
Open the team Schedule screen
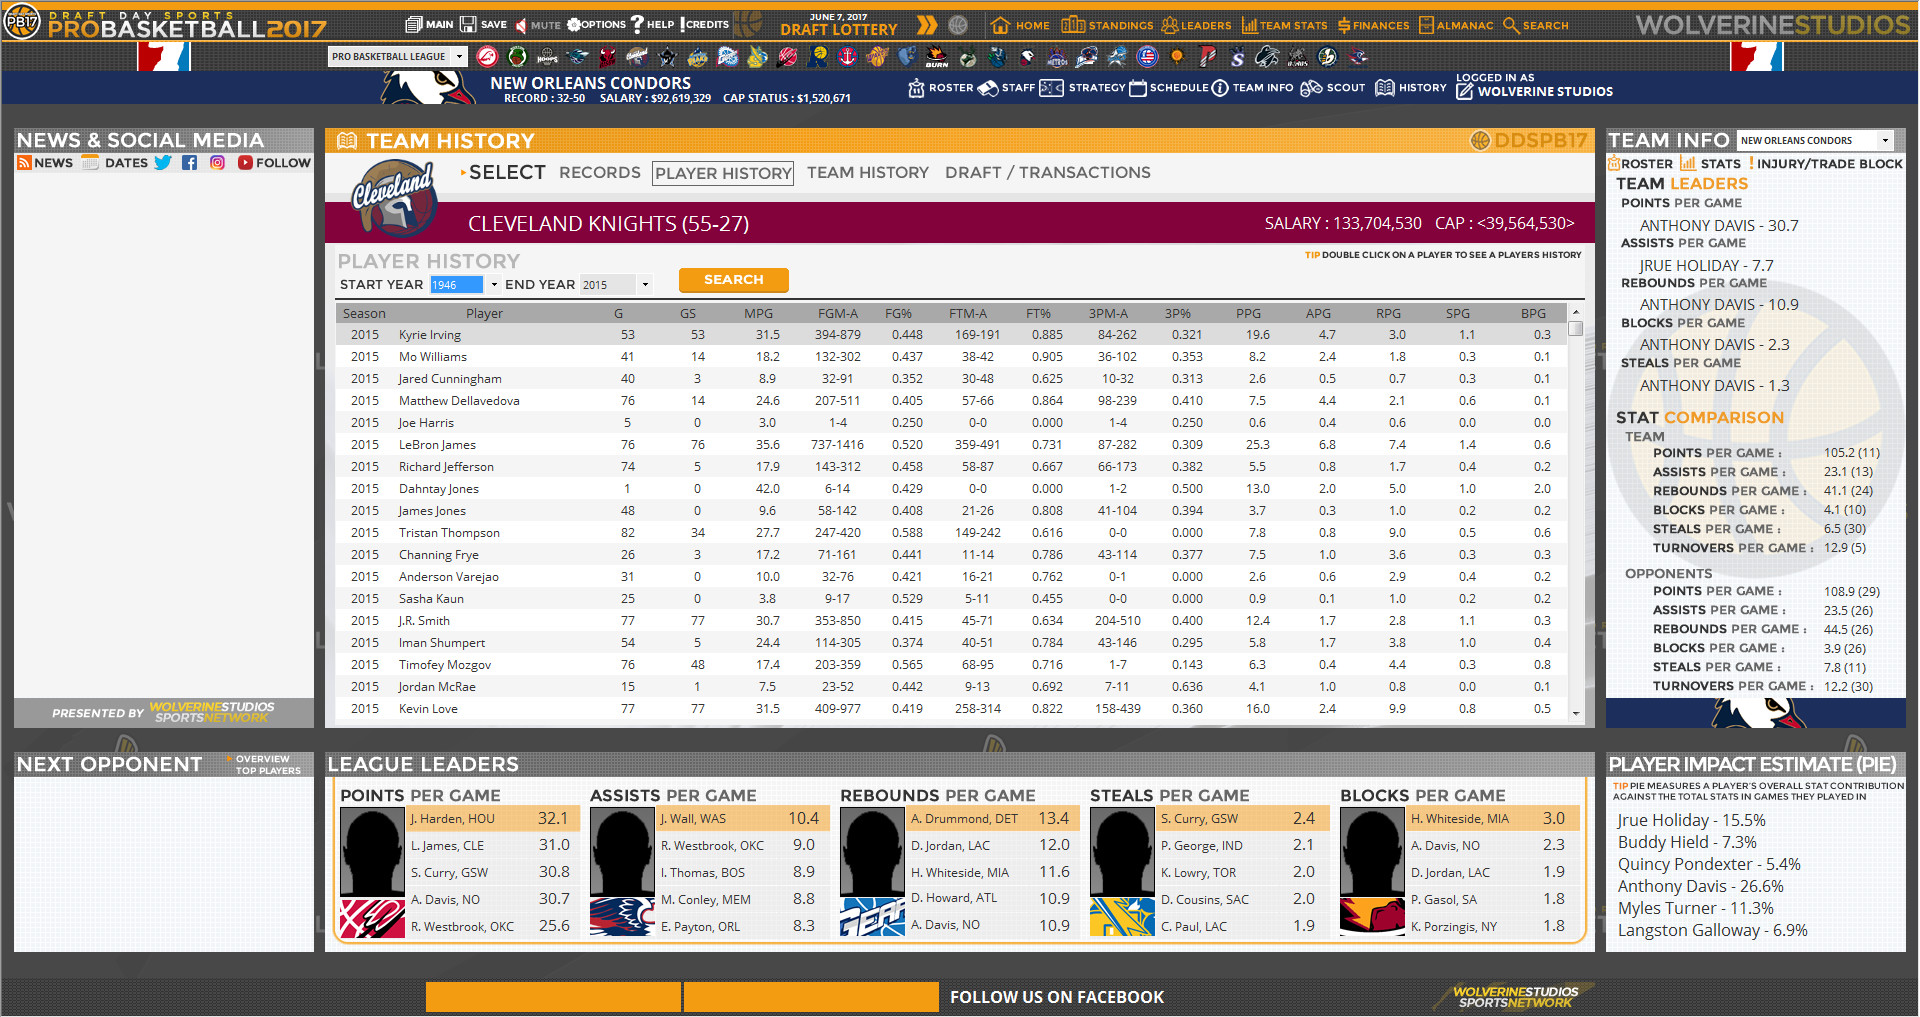pos(1170,88)
